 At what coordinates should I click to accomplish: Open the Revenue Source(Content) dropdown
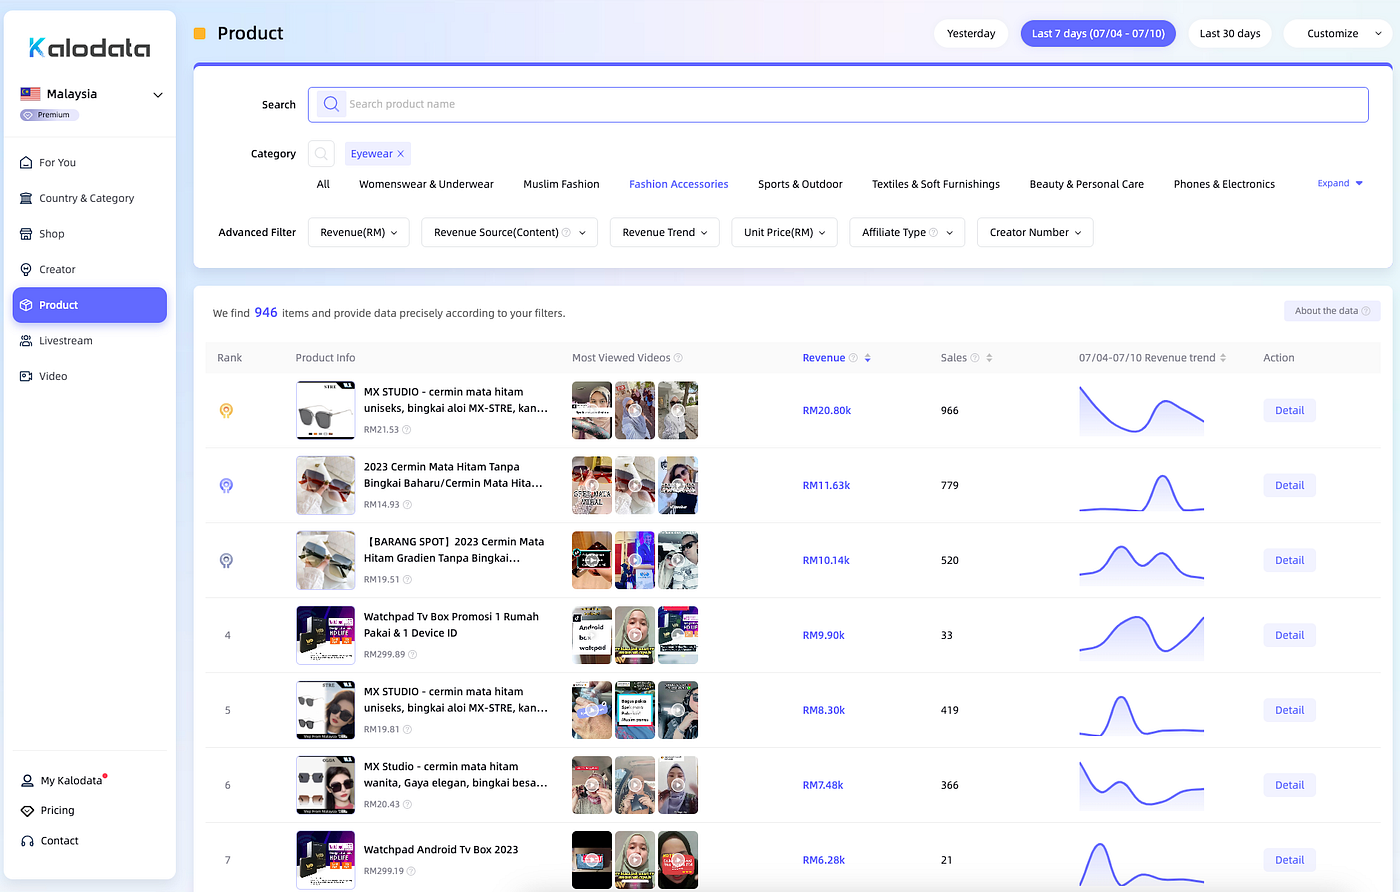click(x=509, y=232)
